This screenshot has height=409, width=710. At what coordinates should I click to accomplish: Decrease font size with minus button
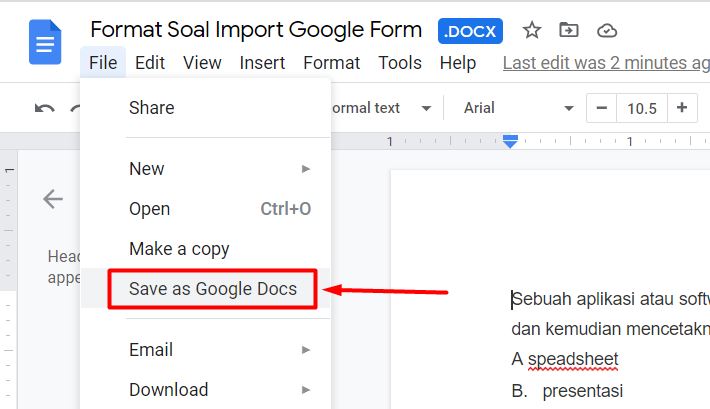[x=601, y=108]
